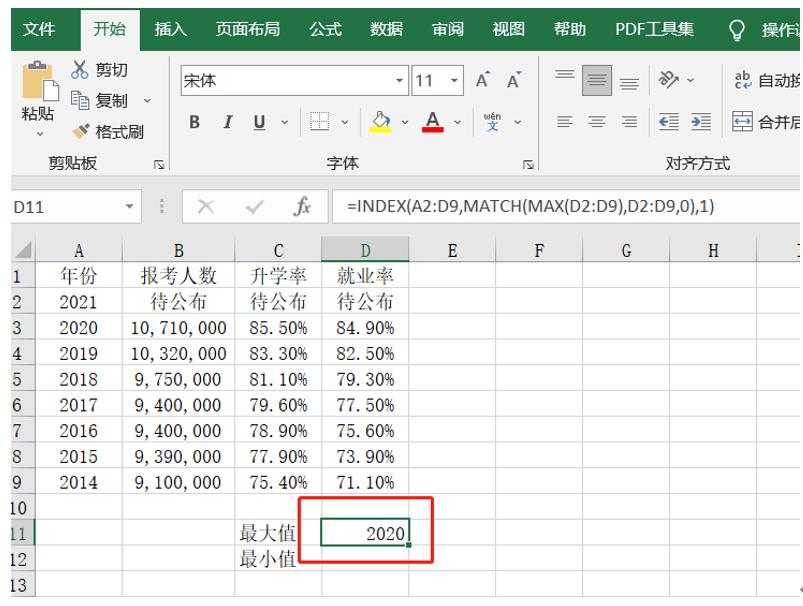Open the font name dropdown showing 宋体
The image size is (803, 606).
click(x=398, y=79)
